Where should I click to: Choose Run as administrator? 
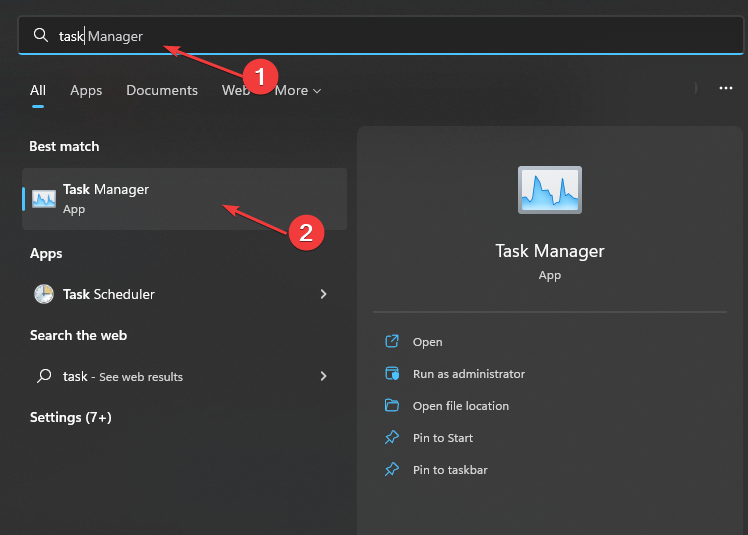[468, 374]
